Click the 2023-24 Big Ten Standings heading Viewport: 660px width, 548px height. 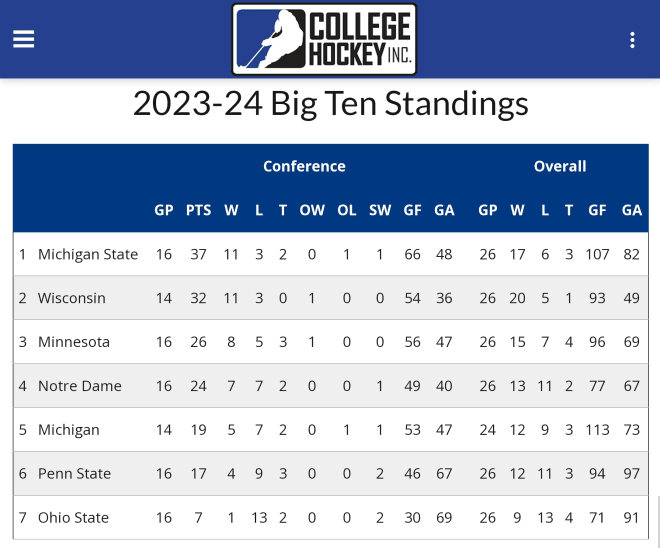pos(330,104)
